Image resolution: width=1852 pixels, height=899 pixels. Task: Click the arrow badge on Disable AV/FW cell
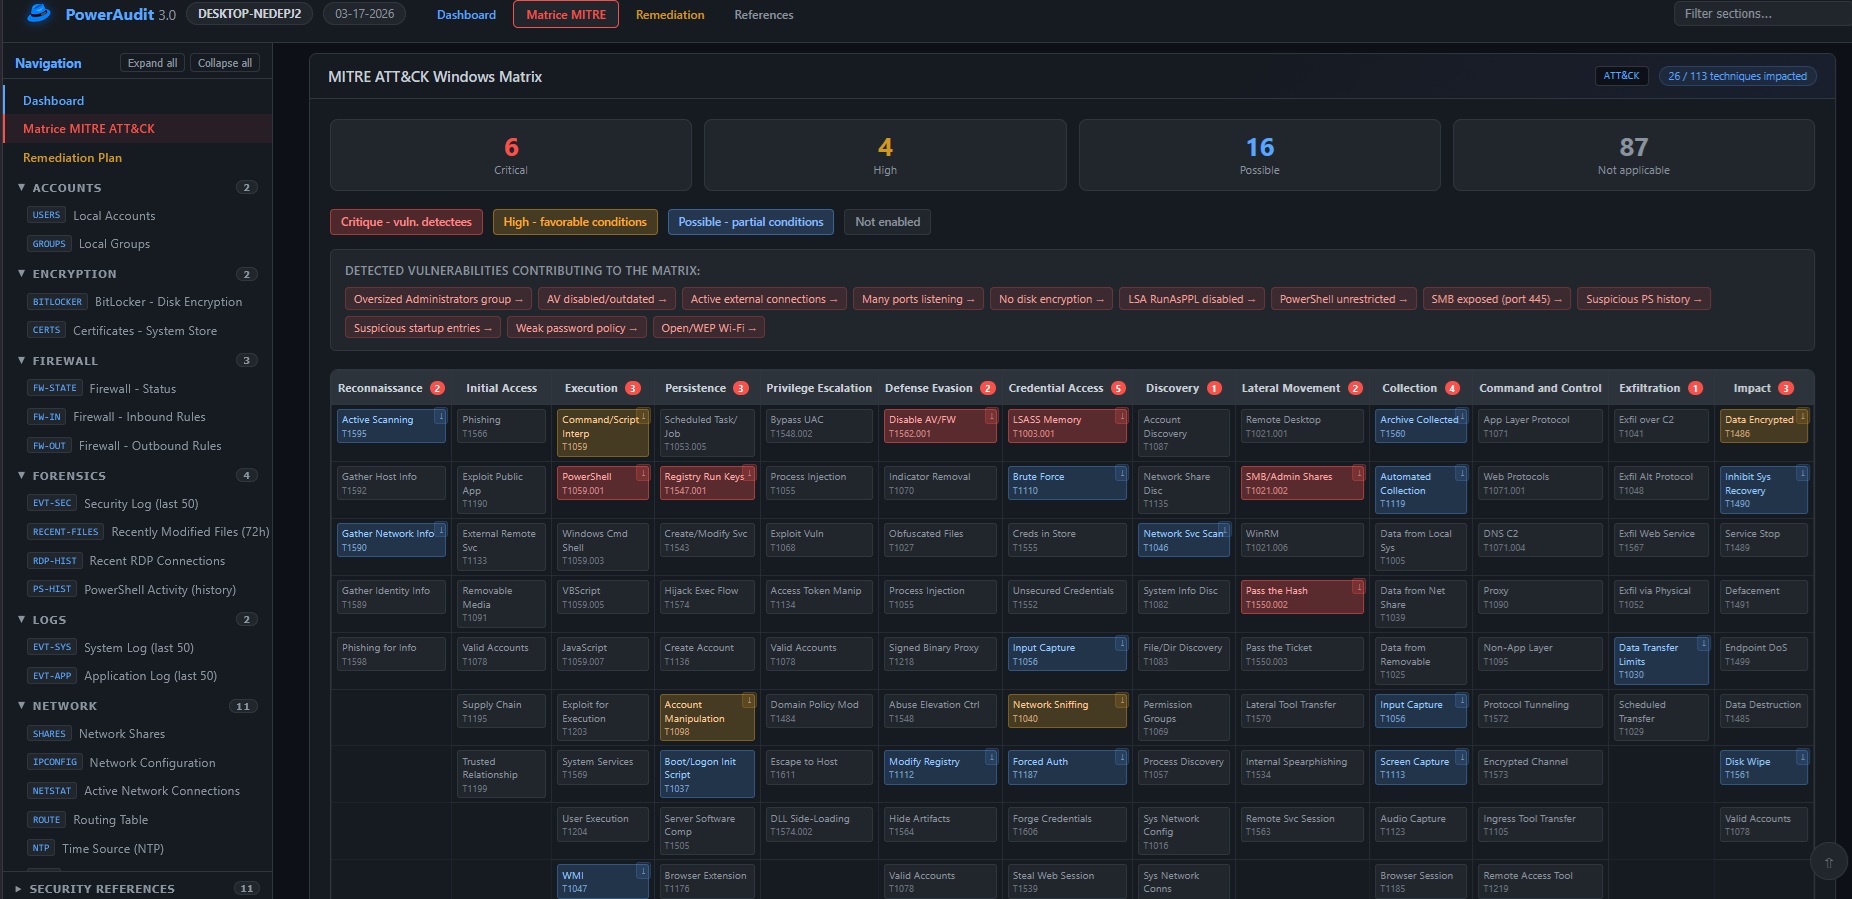tap(991, 416)
